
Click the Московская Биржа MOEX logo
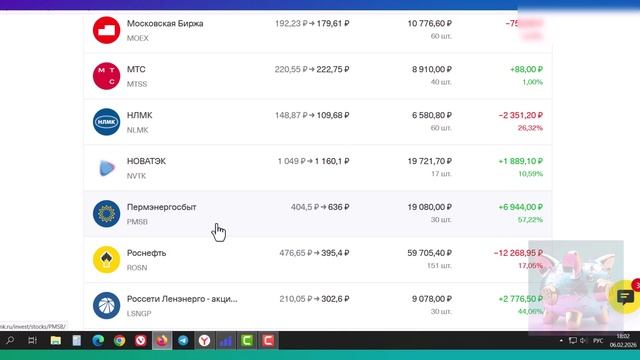[x=106, y=30]
